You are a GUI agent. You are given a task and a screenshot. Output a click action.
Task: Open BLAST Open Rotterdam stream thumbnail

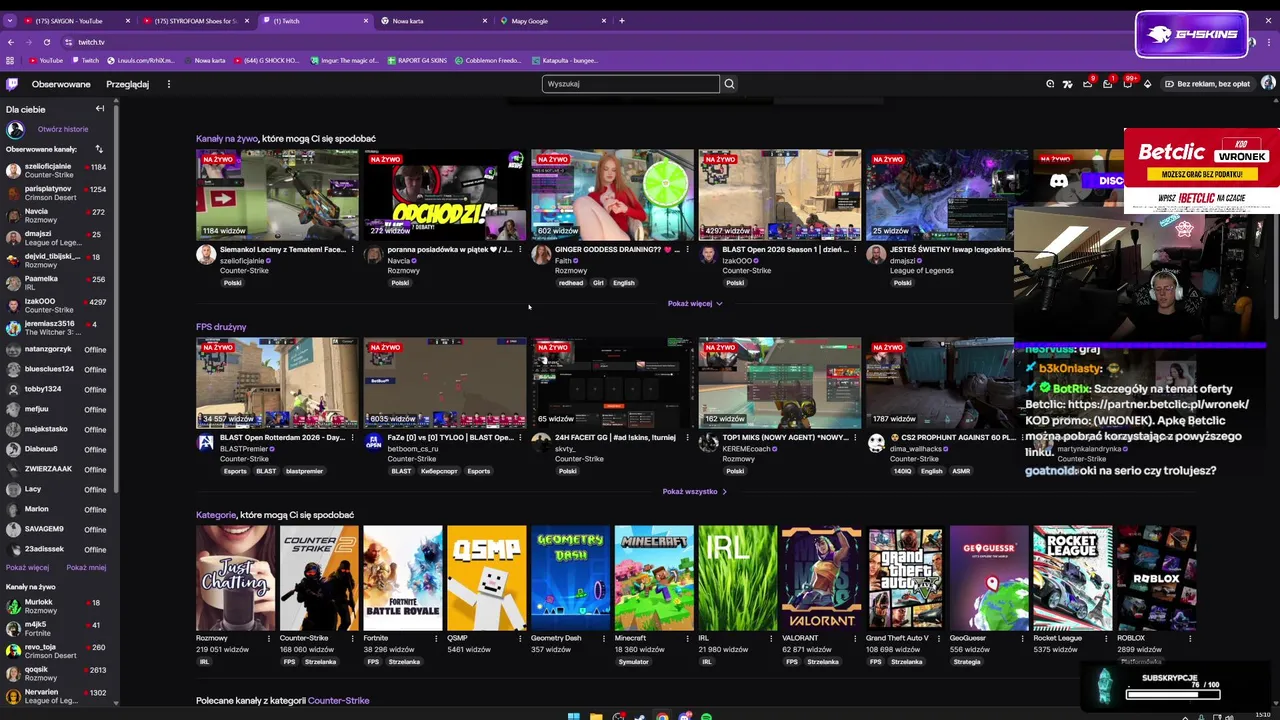point(277,383)
